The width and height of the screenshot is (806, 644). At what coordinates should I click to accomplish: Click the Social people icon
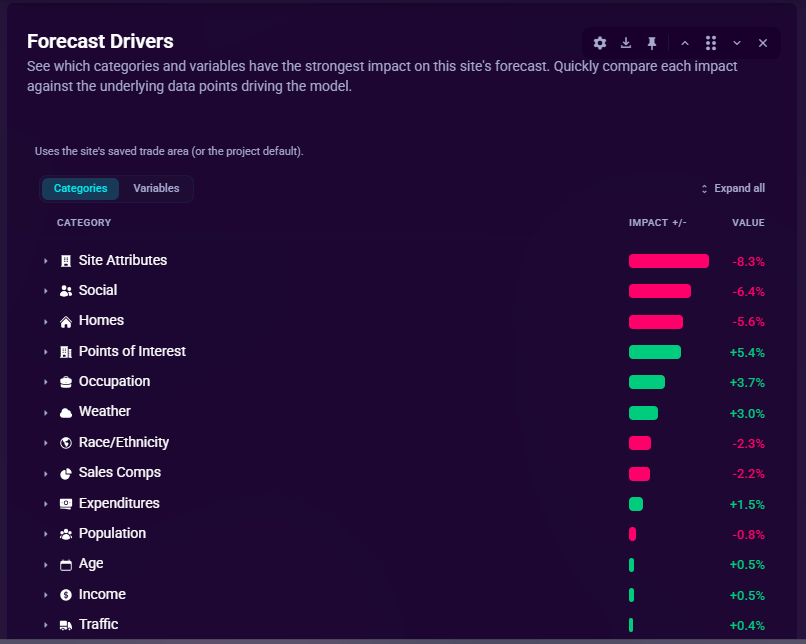66,291
